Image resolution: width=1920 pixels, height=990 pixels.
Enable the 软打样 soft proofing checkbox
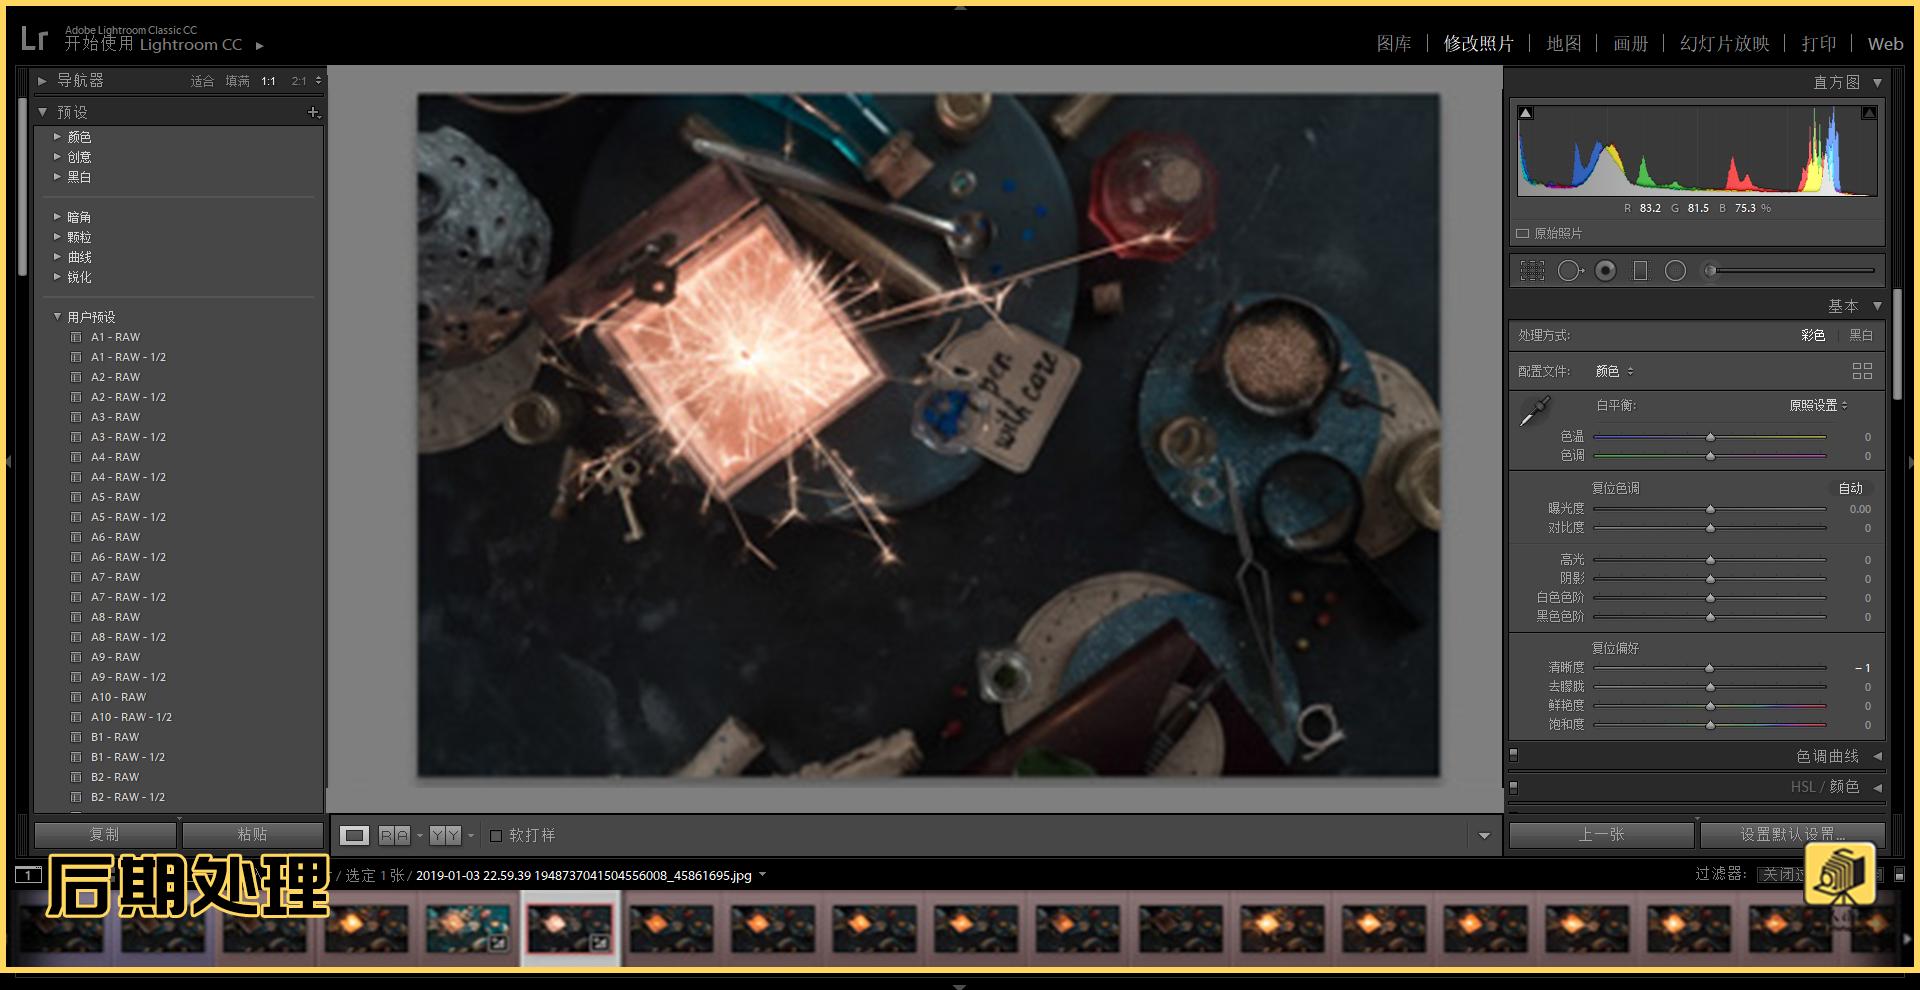(x=496, y=835)
